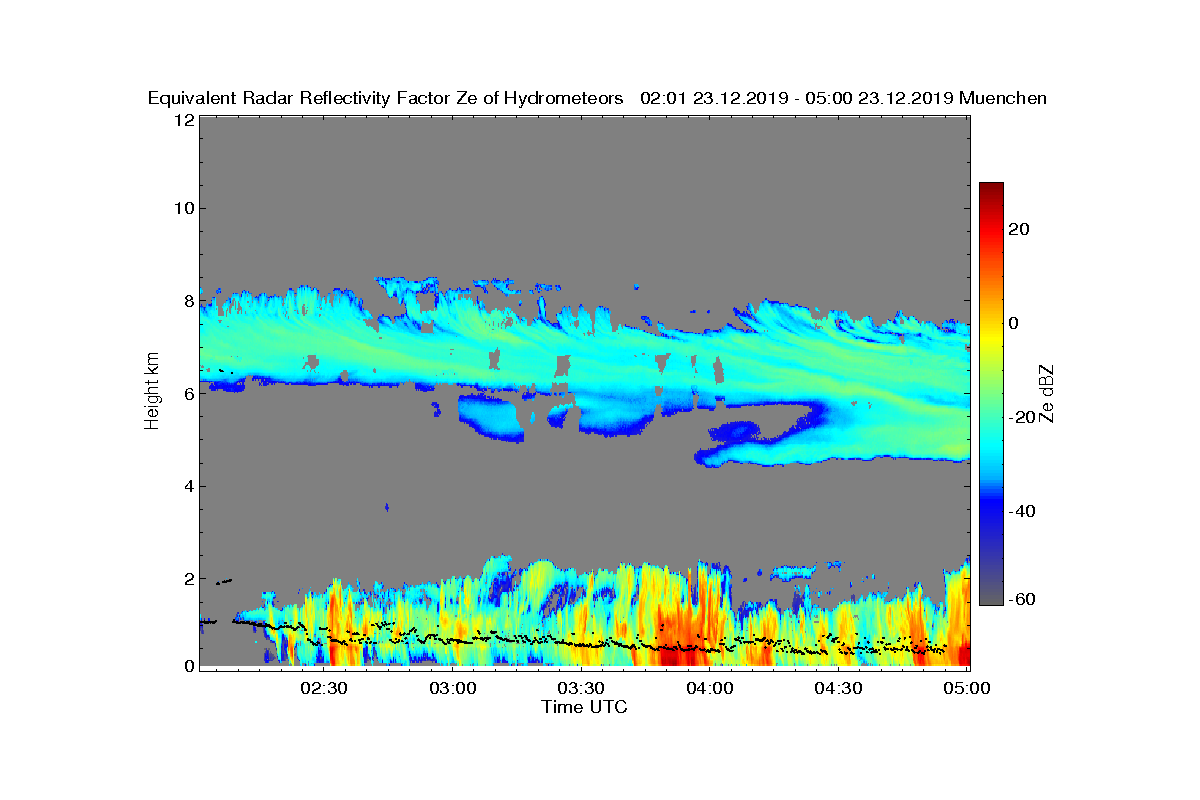
Task: Click the '10' height axis tick label
Action: pos(183,208)
